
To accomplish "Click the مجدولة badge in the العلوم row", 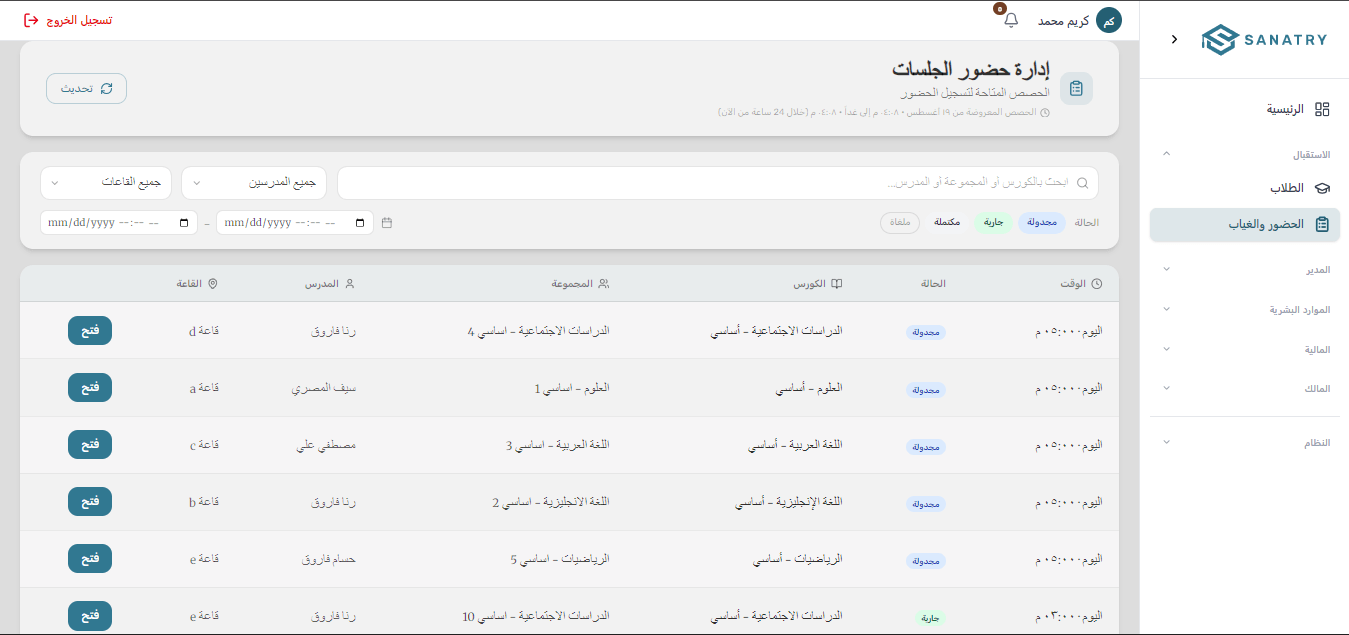I will [926, 390].
